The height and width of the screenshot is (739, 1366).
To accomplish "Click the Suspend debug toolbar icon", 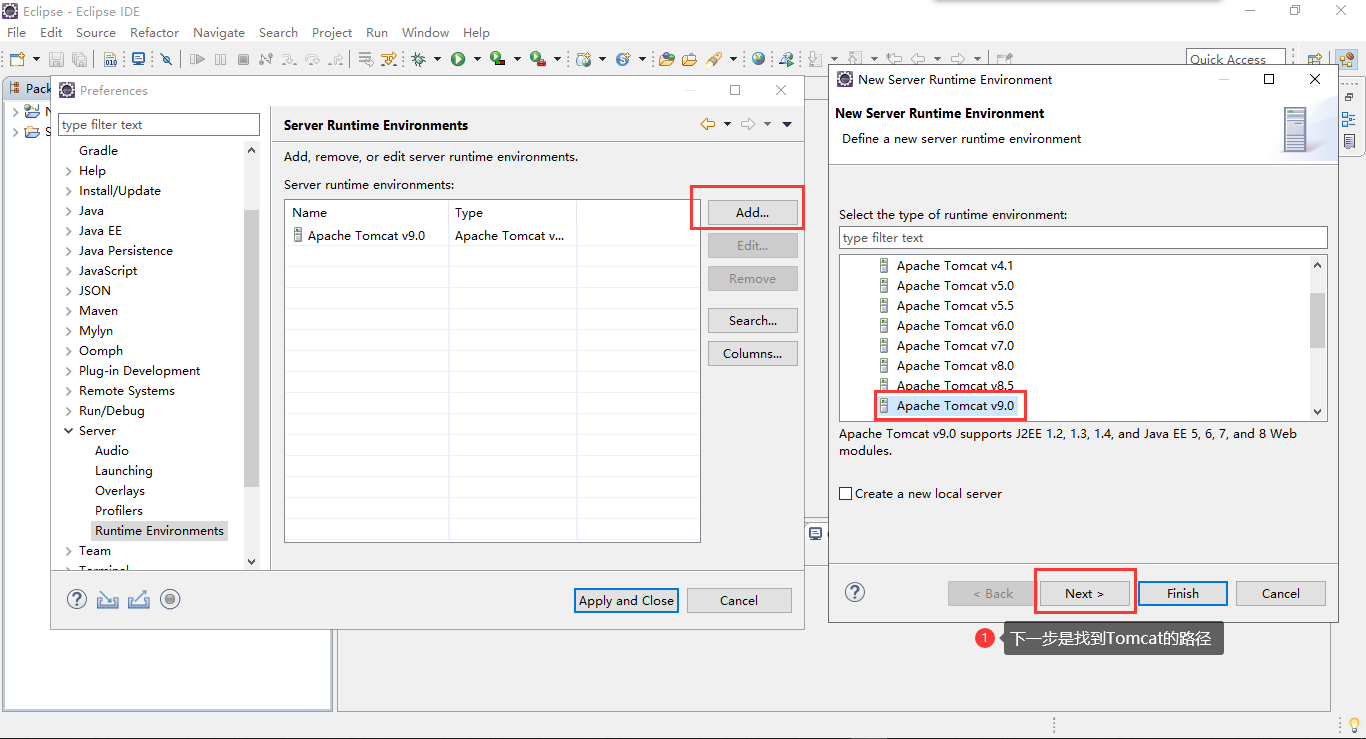I will tap(220, 59).
